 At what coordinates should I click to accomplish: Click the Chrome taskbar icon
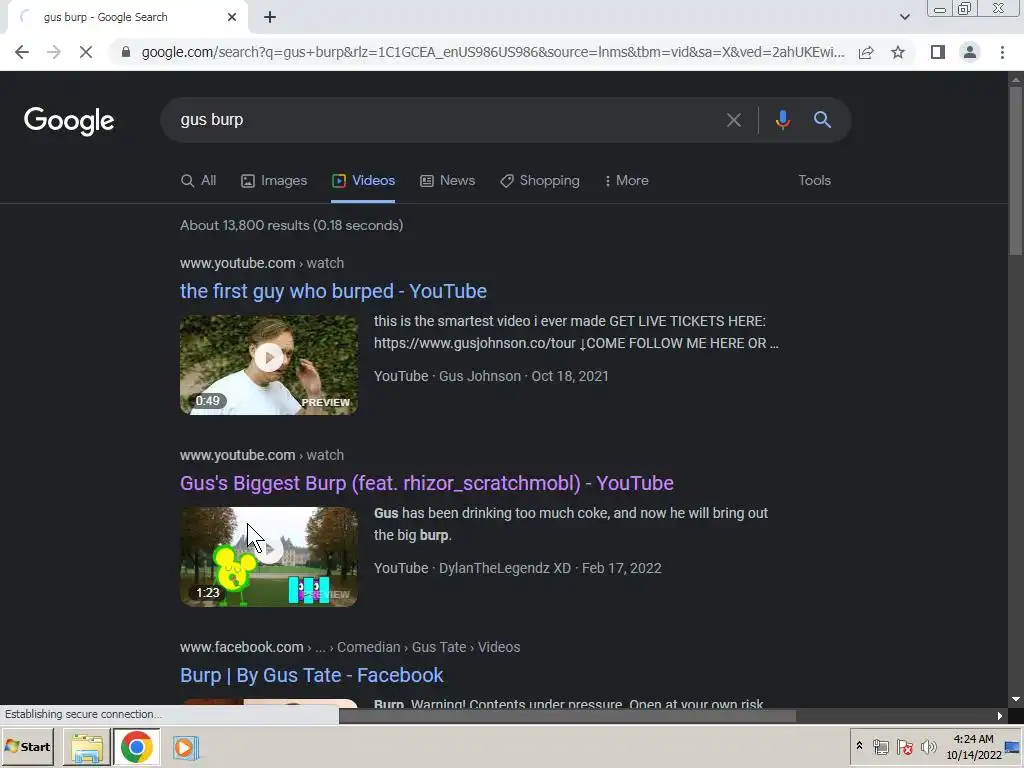click(x=136, y=748)
